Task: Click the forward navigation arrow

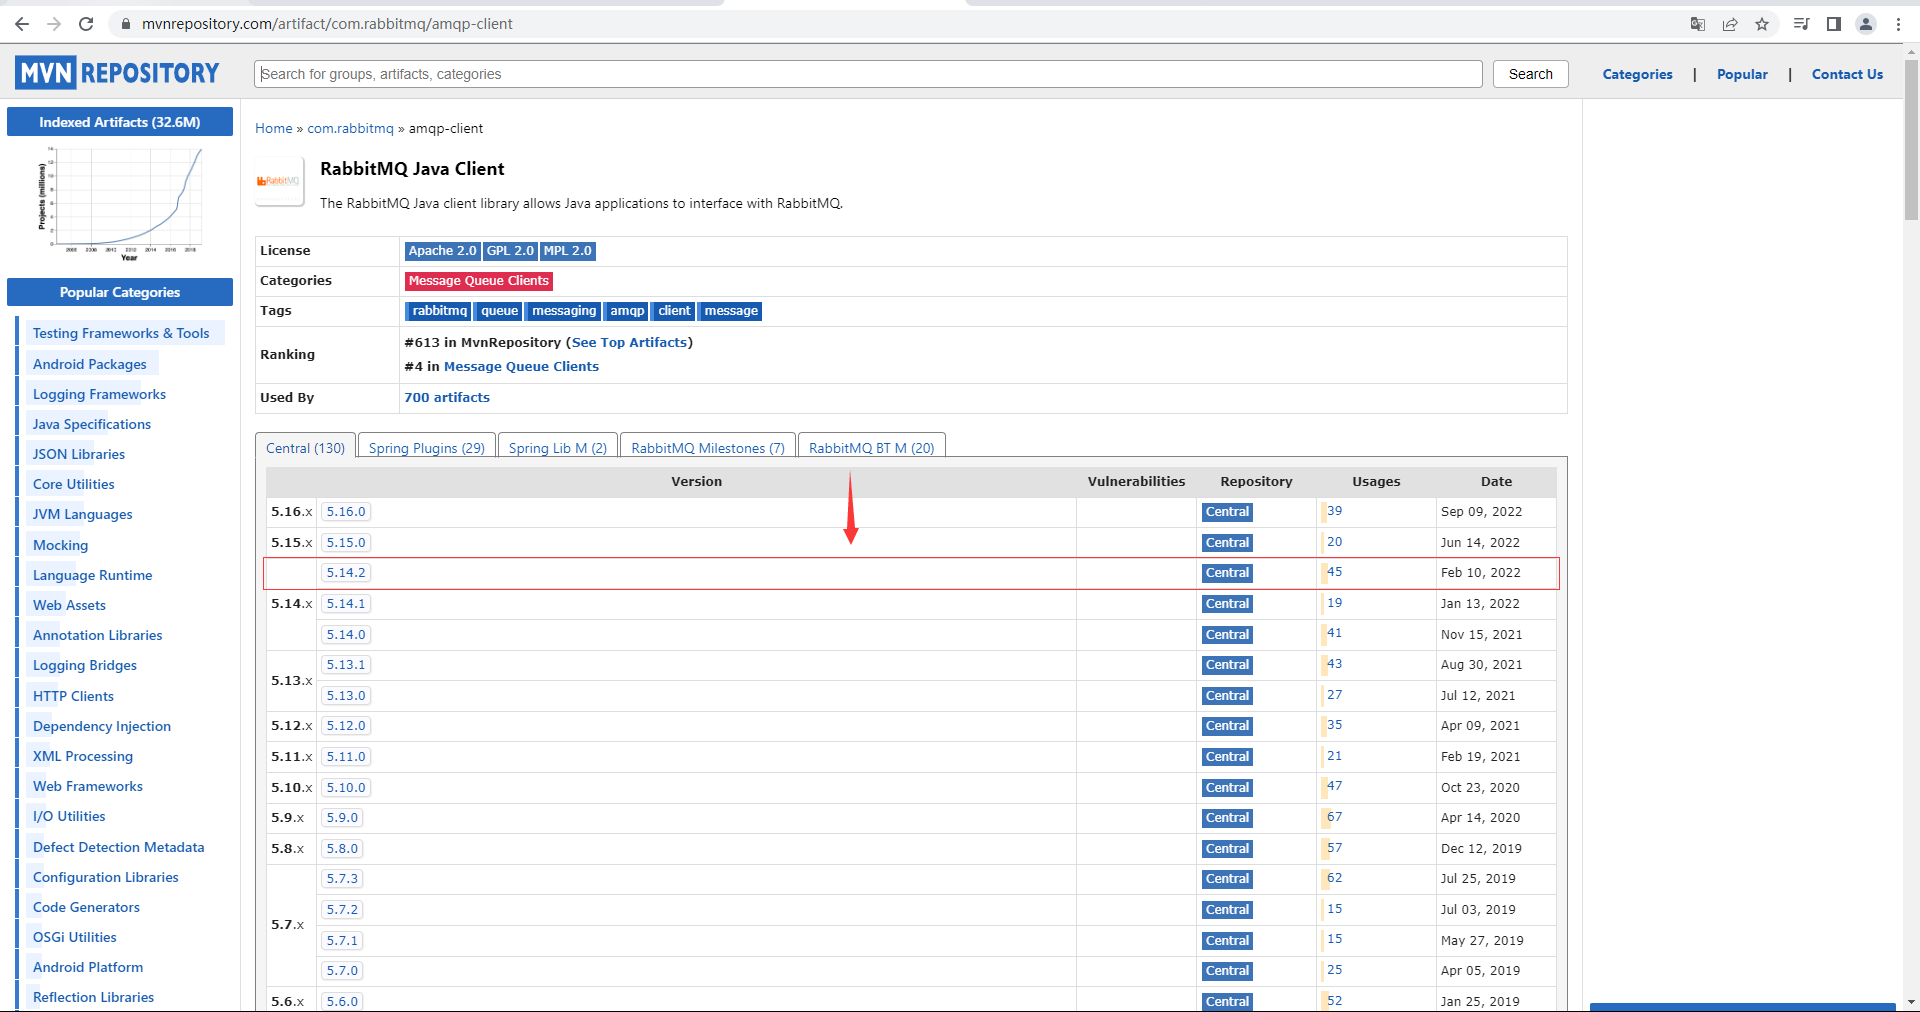Action: [x=54, y=24]
